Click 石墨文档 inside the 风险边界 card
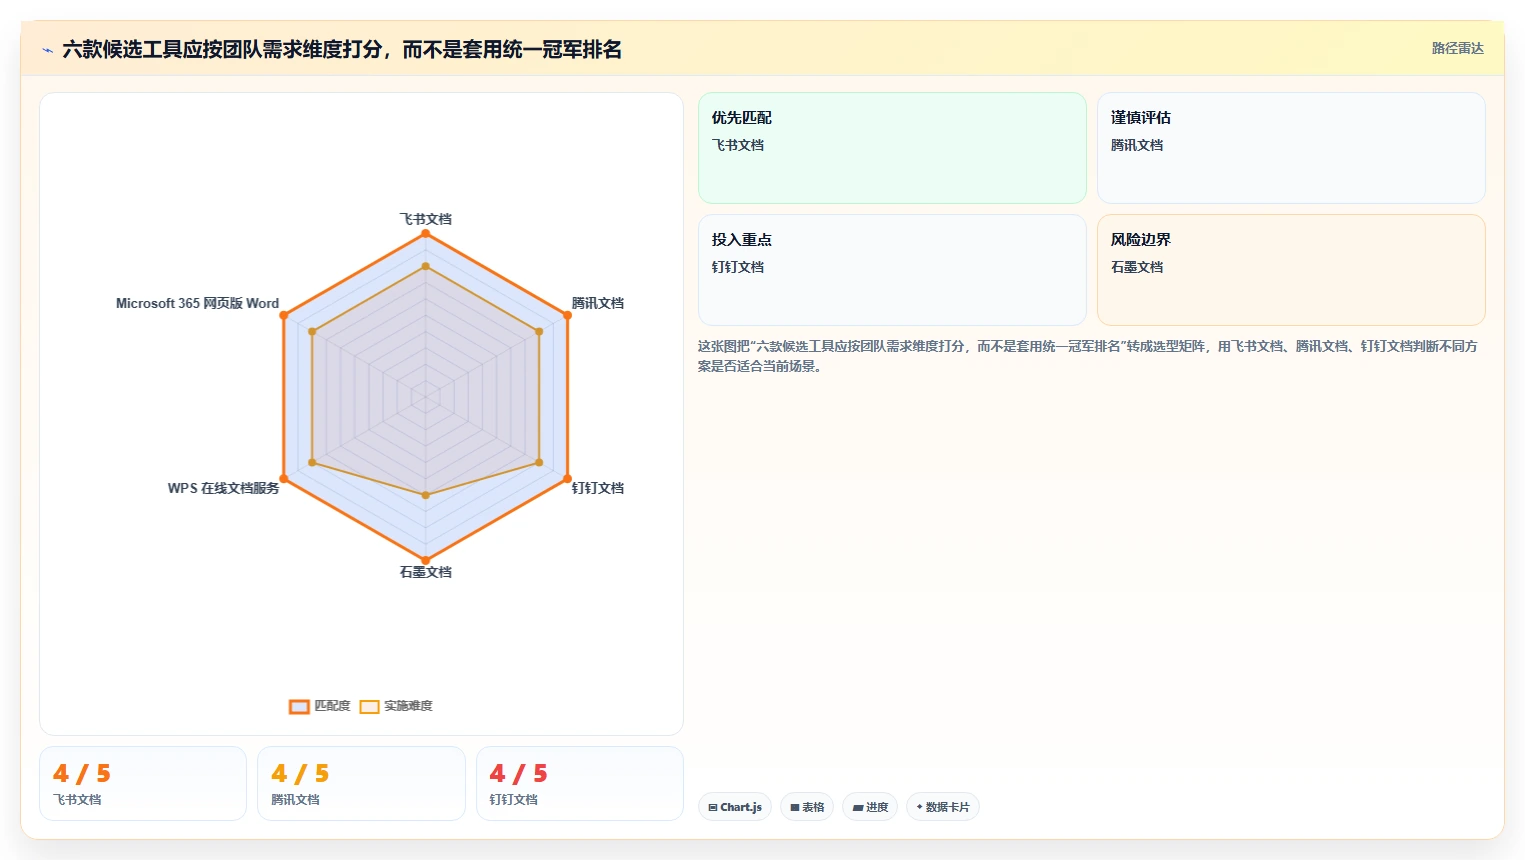This screenshot has width=1525, height=860. [x=1137, y=267]
